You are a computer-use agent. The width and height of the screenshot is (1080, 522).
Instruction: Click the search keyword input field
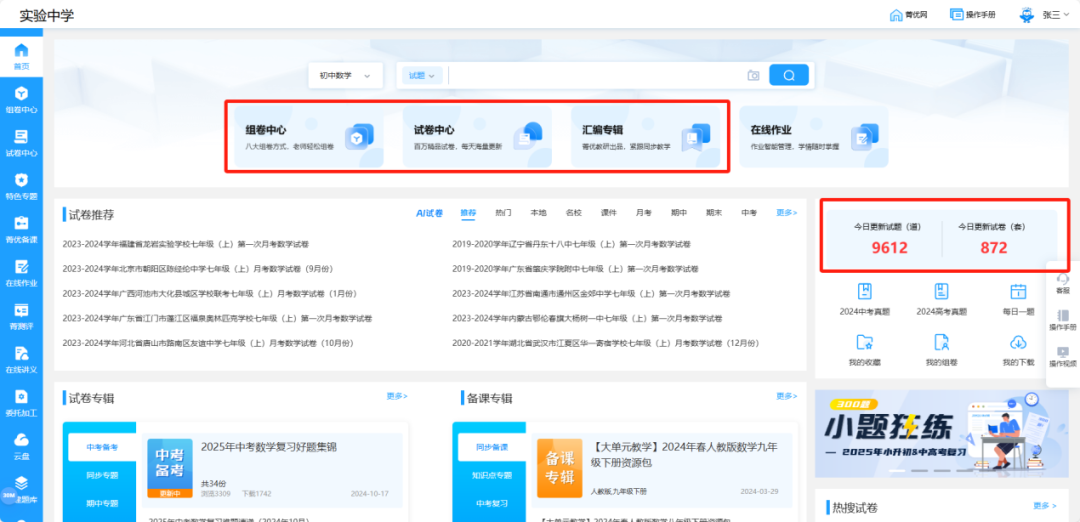click(596, 76)
